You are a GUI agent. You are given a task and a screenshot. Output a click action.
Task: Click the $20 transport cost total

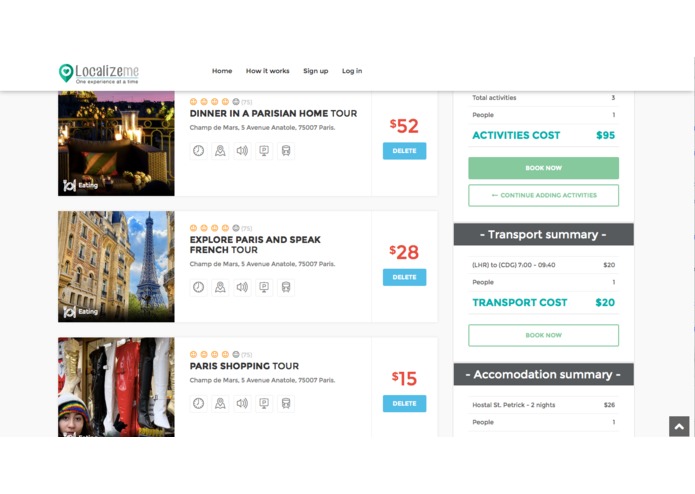click(x=605, y=303)
